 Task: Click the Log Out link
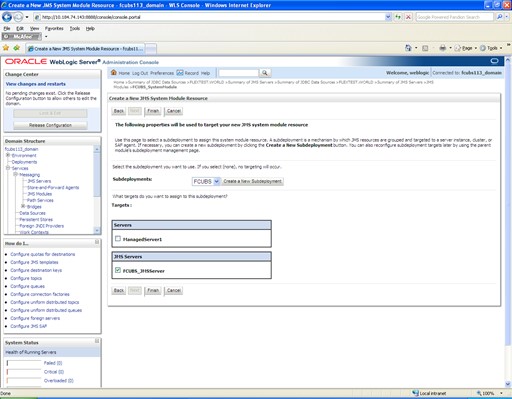(140, 73)
